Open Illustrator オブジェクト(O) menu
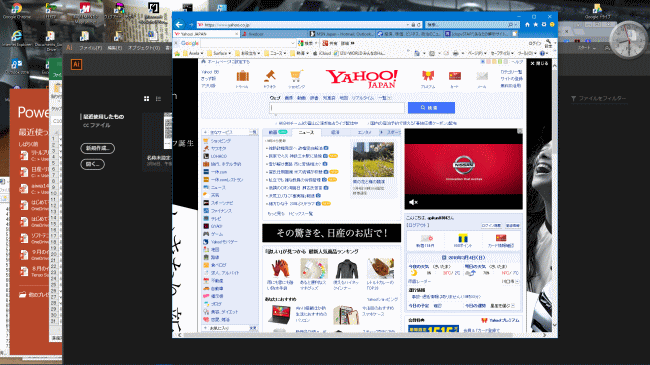Viewport: 650px width, 365px height. [x=144, y=48]
